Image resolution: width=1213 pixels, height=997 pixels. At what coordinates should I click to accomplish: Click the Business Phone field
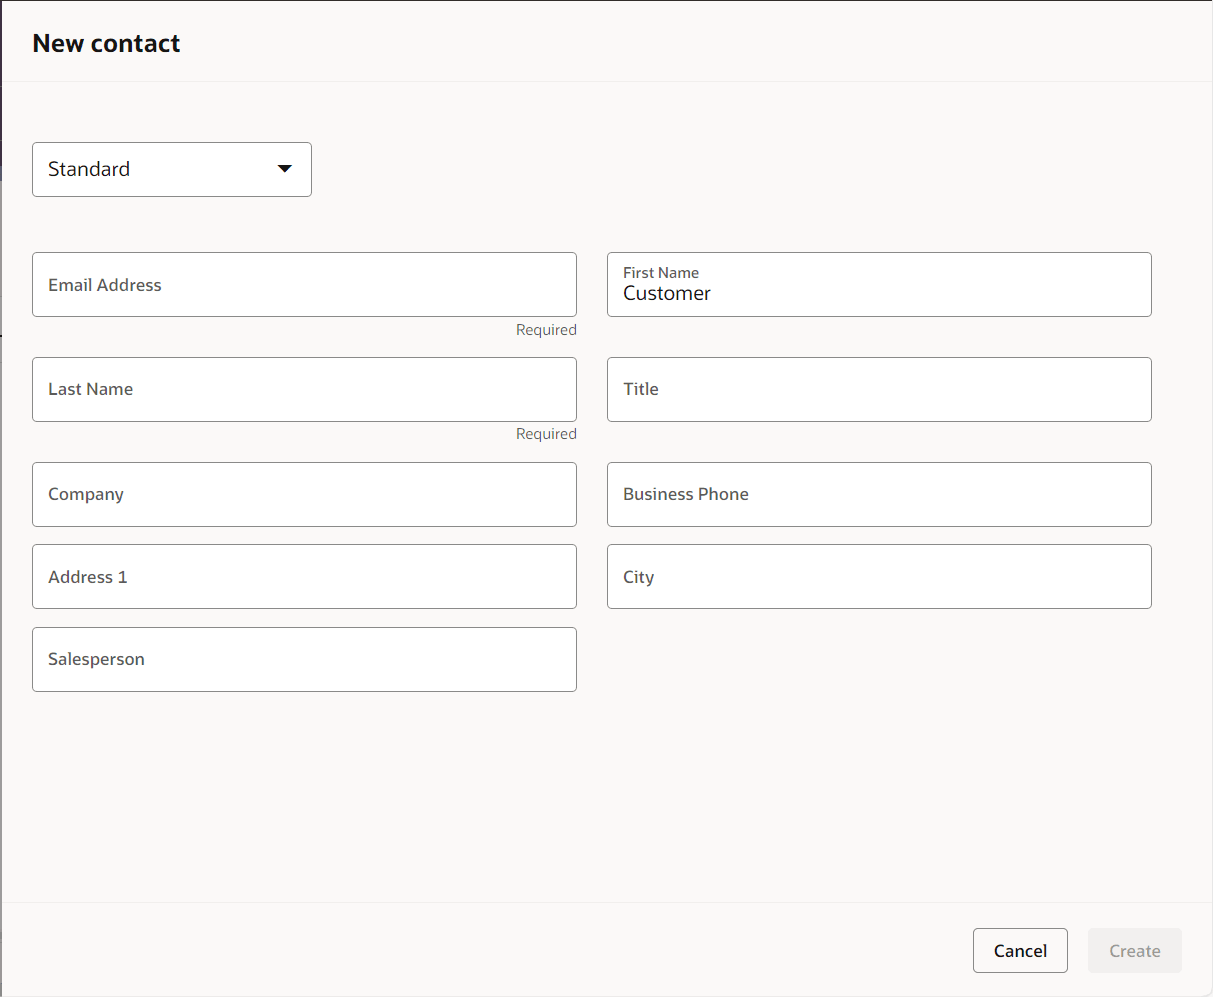(879, 494)
